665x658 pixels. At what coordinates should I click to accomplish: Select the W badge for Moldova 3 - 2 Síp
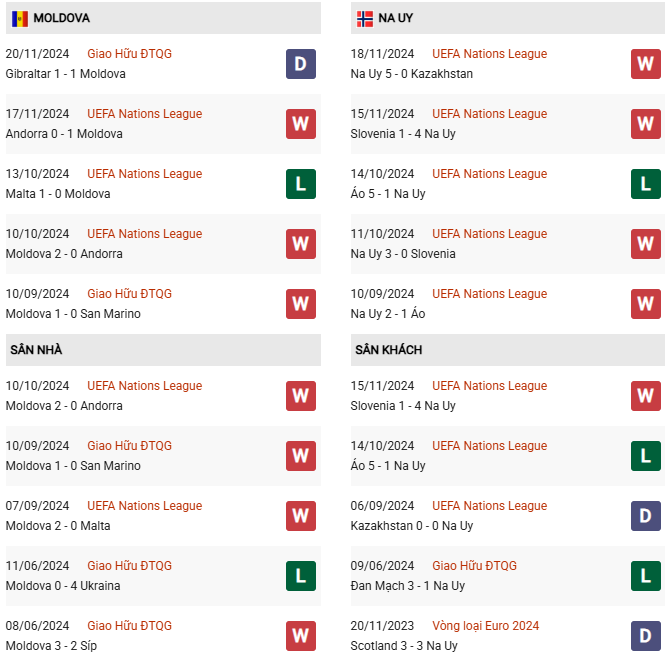tap(301, 636)
